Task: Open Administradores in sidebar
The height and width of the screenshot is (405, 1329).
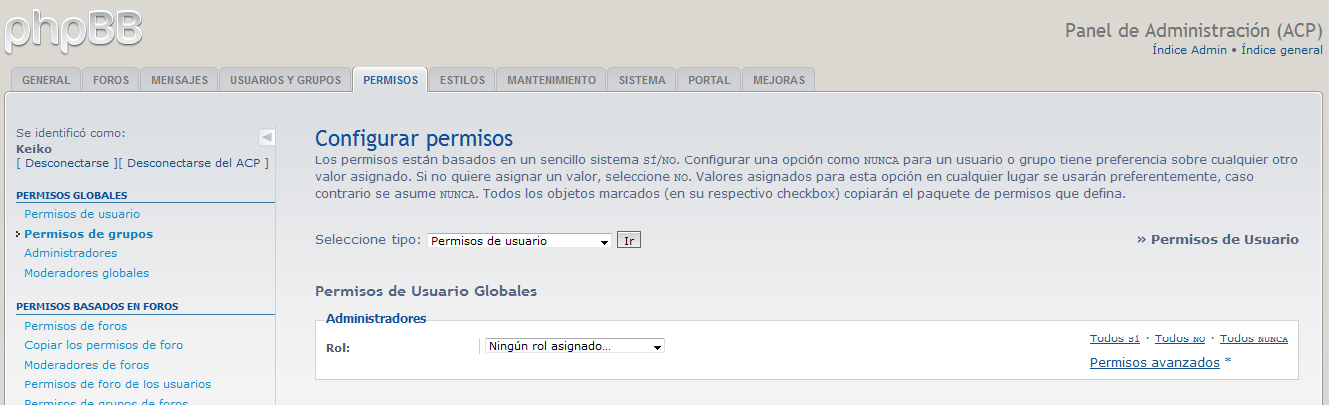Action: 70,253
